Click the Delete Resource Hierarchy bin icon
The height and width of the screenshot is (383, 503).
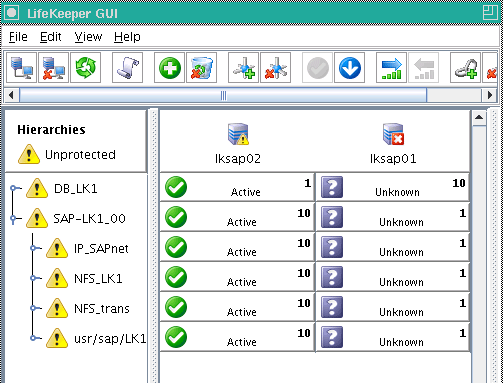(201, 68)
